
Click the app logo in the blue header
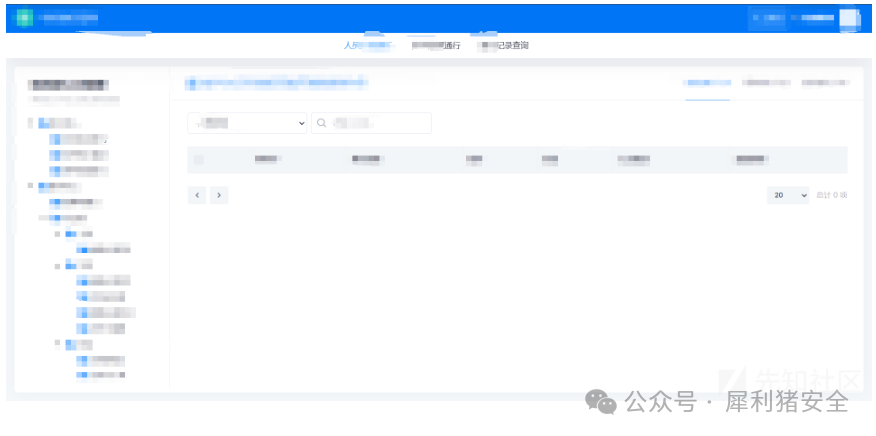coord(25,18)
